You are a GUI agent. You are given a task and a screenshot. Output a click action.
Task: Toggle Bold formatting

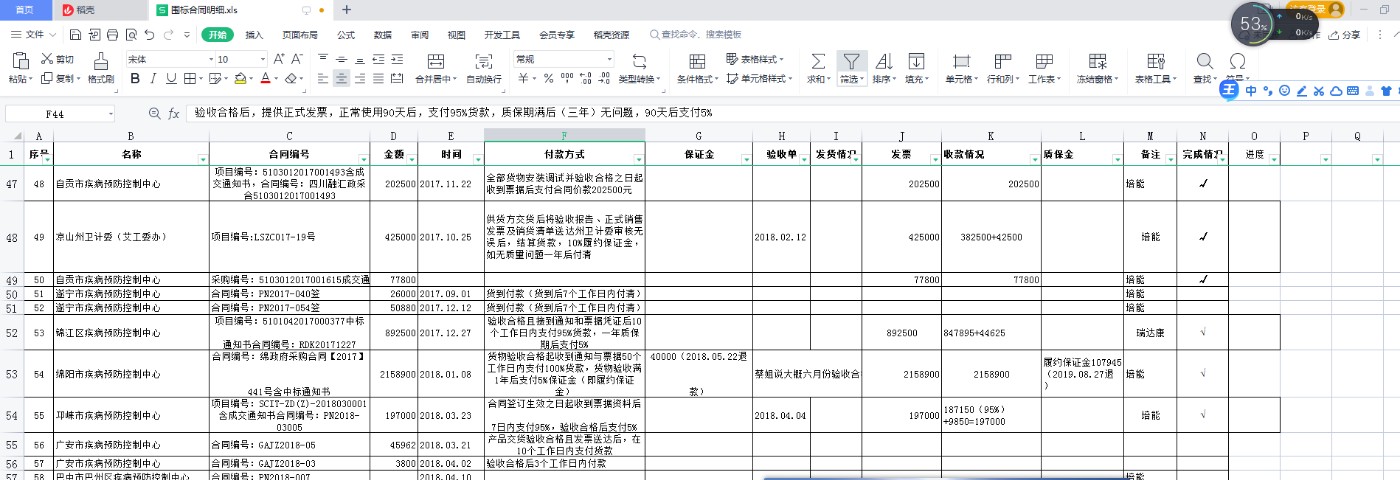134,79
